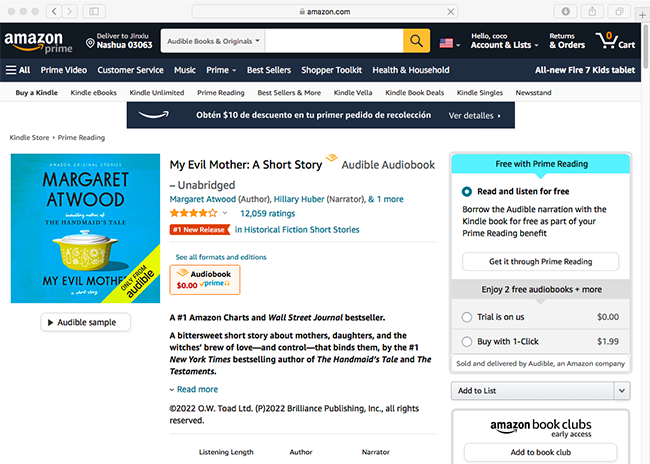Reload the page in the address bar
The width and height of the screenshot is (650, 464).
click(x=450, y=11)
